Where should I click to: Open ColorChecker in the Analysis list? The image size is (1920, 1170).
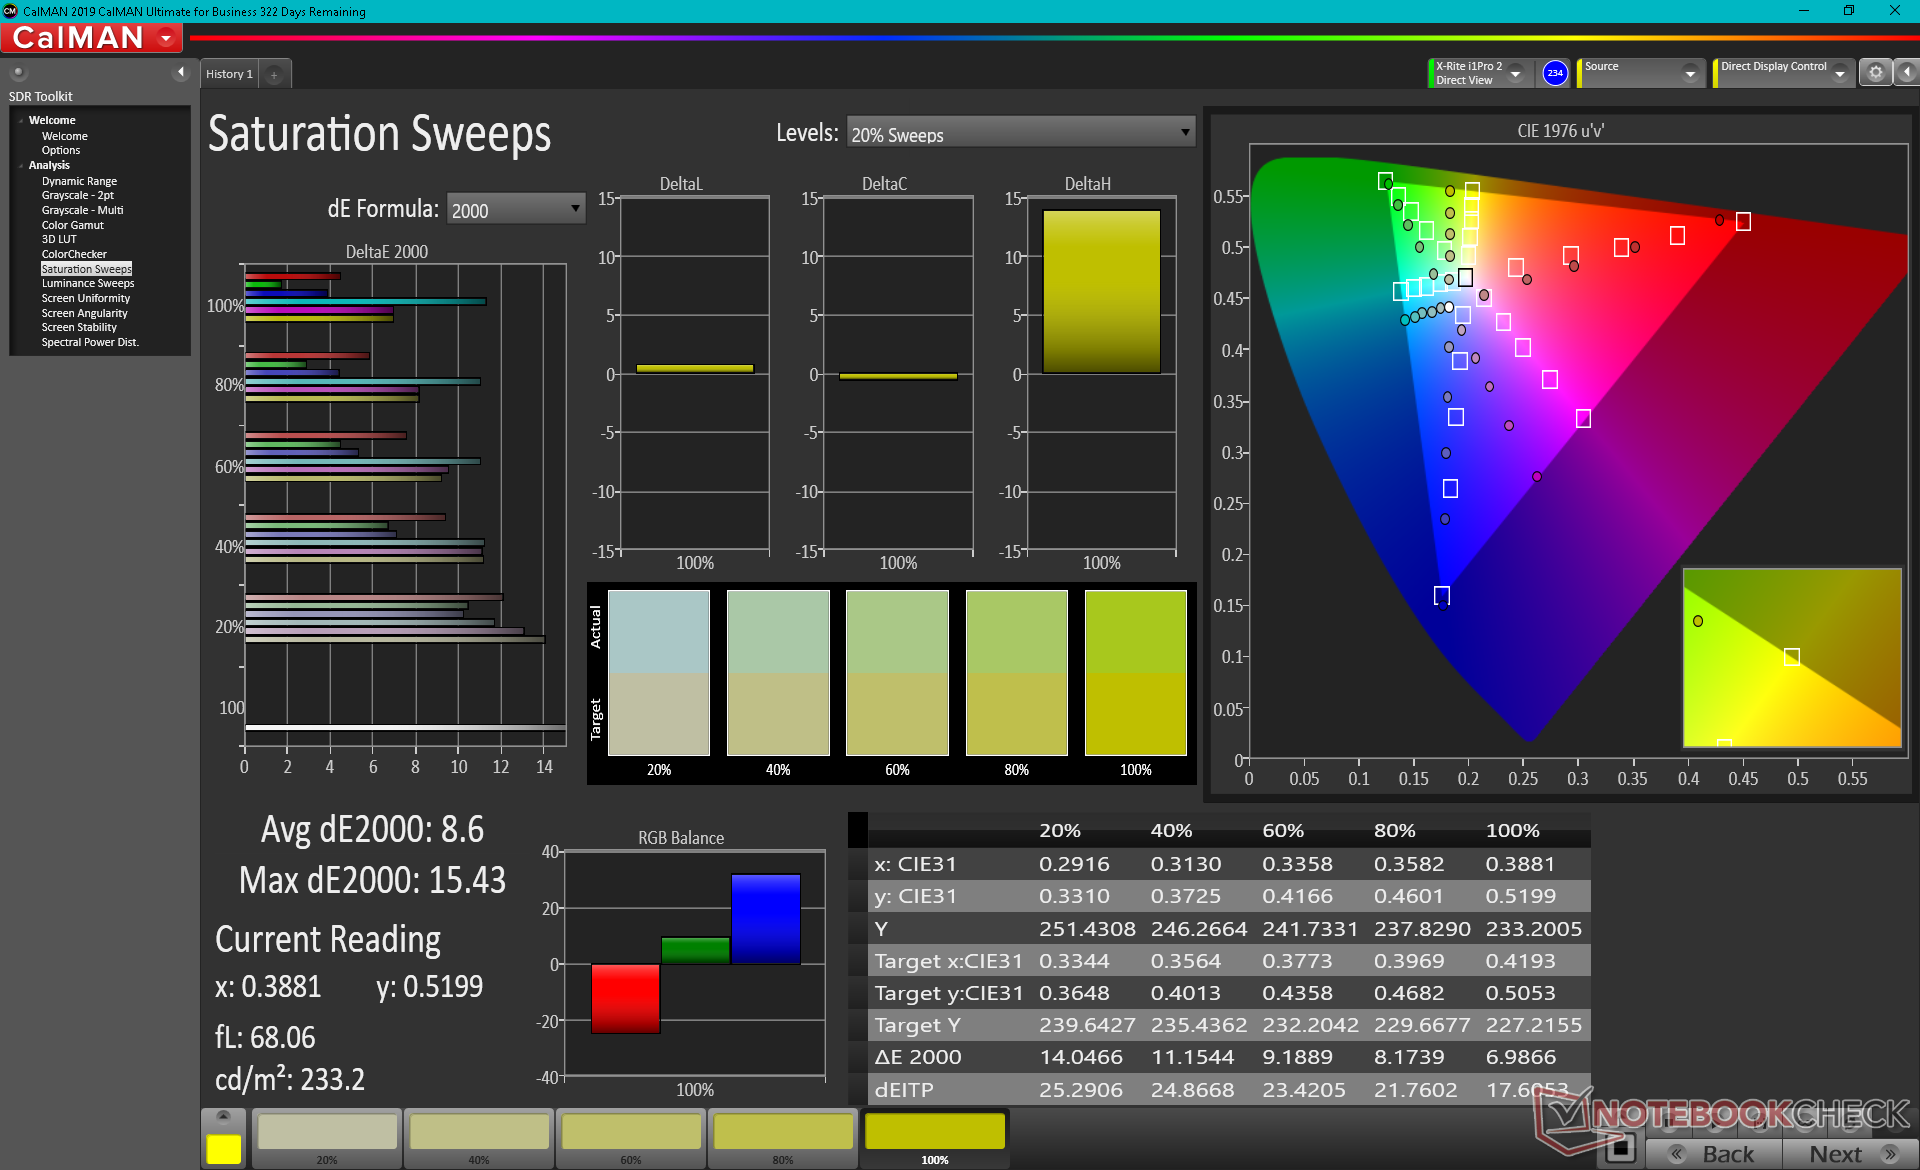click(x=74, y=254)
